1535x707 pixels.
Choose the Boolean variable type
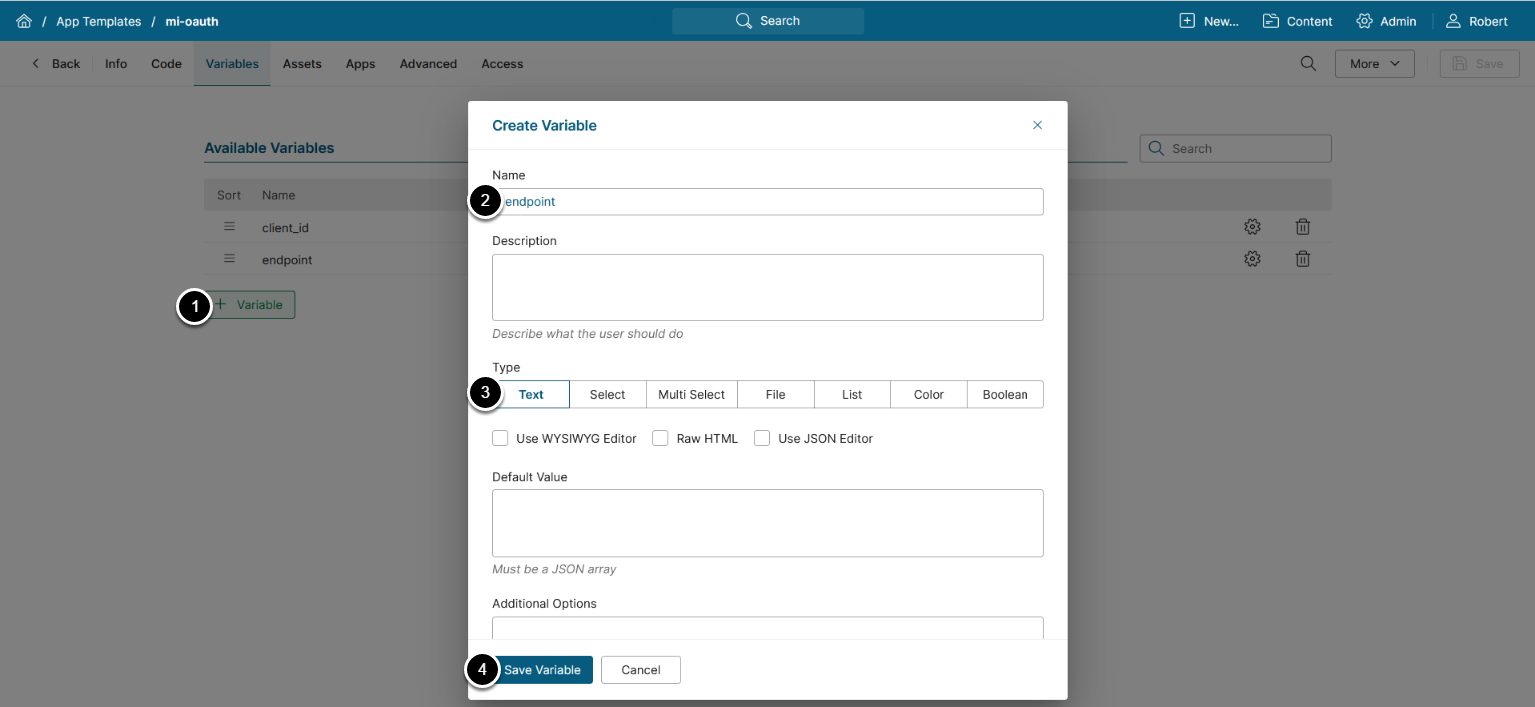click(1005, 395)
